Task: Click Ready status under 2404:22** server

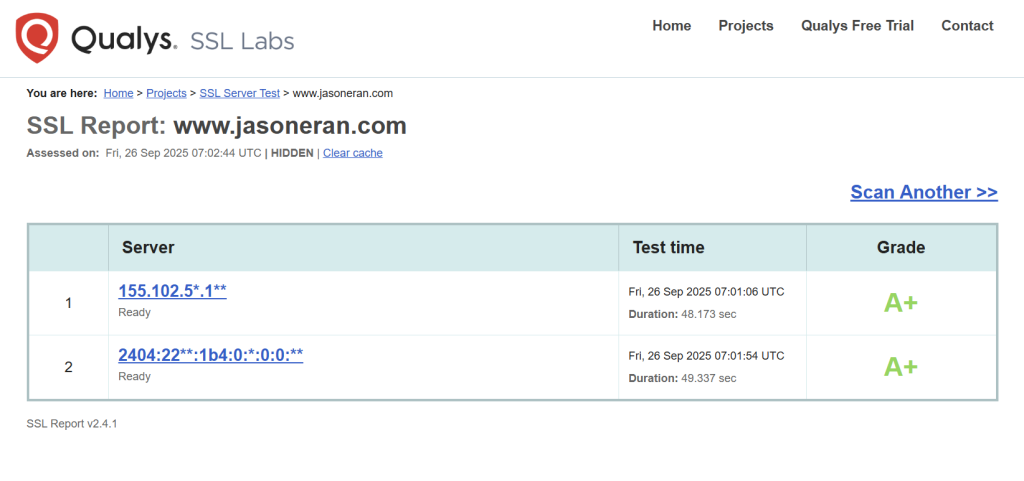Action: 134,377
